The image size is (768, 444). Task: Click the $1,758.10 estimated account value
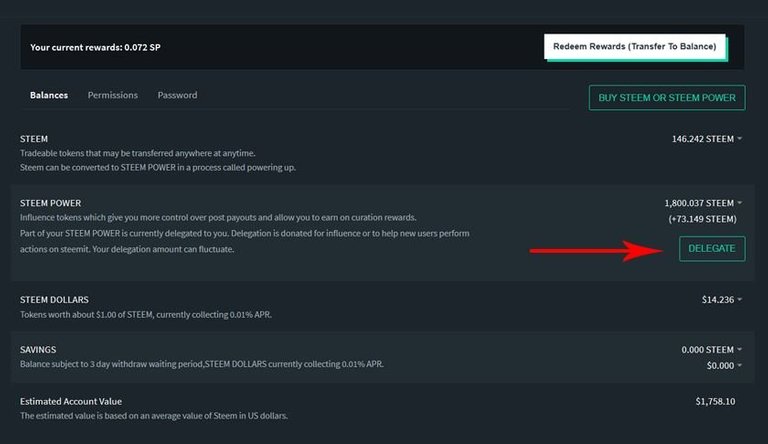coord(715,401)
